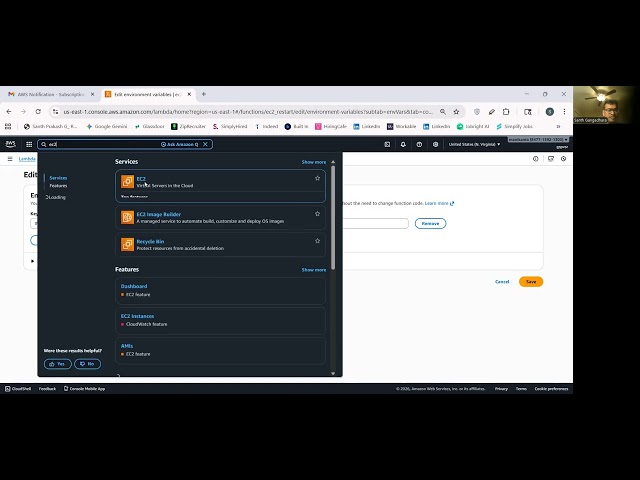Click the EC2 Image Builder service icon
This screenshot has height=480, width=640.
[x=127, y=217]
